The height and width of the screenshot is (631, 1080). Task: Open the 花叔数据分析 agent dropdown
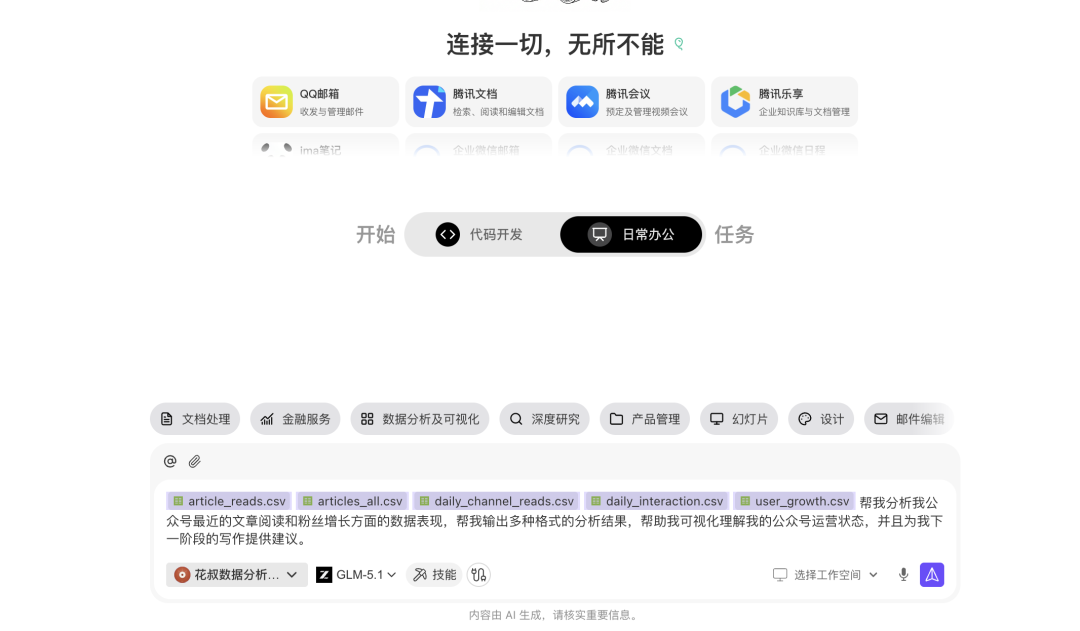point(236,575)
